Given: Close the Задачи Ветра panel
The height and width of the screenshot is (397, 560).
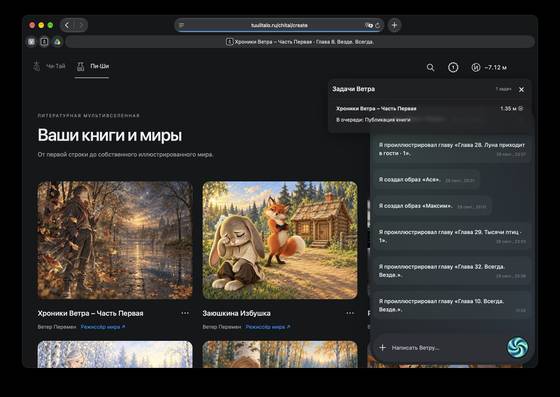Looking at the screenshot, I should [521, 90].
